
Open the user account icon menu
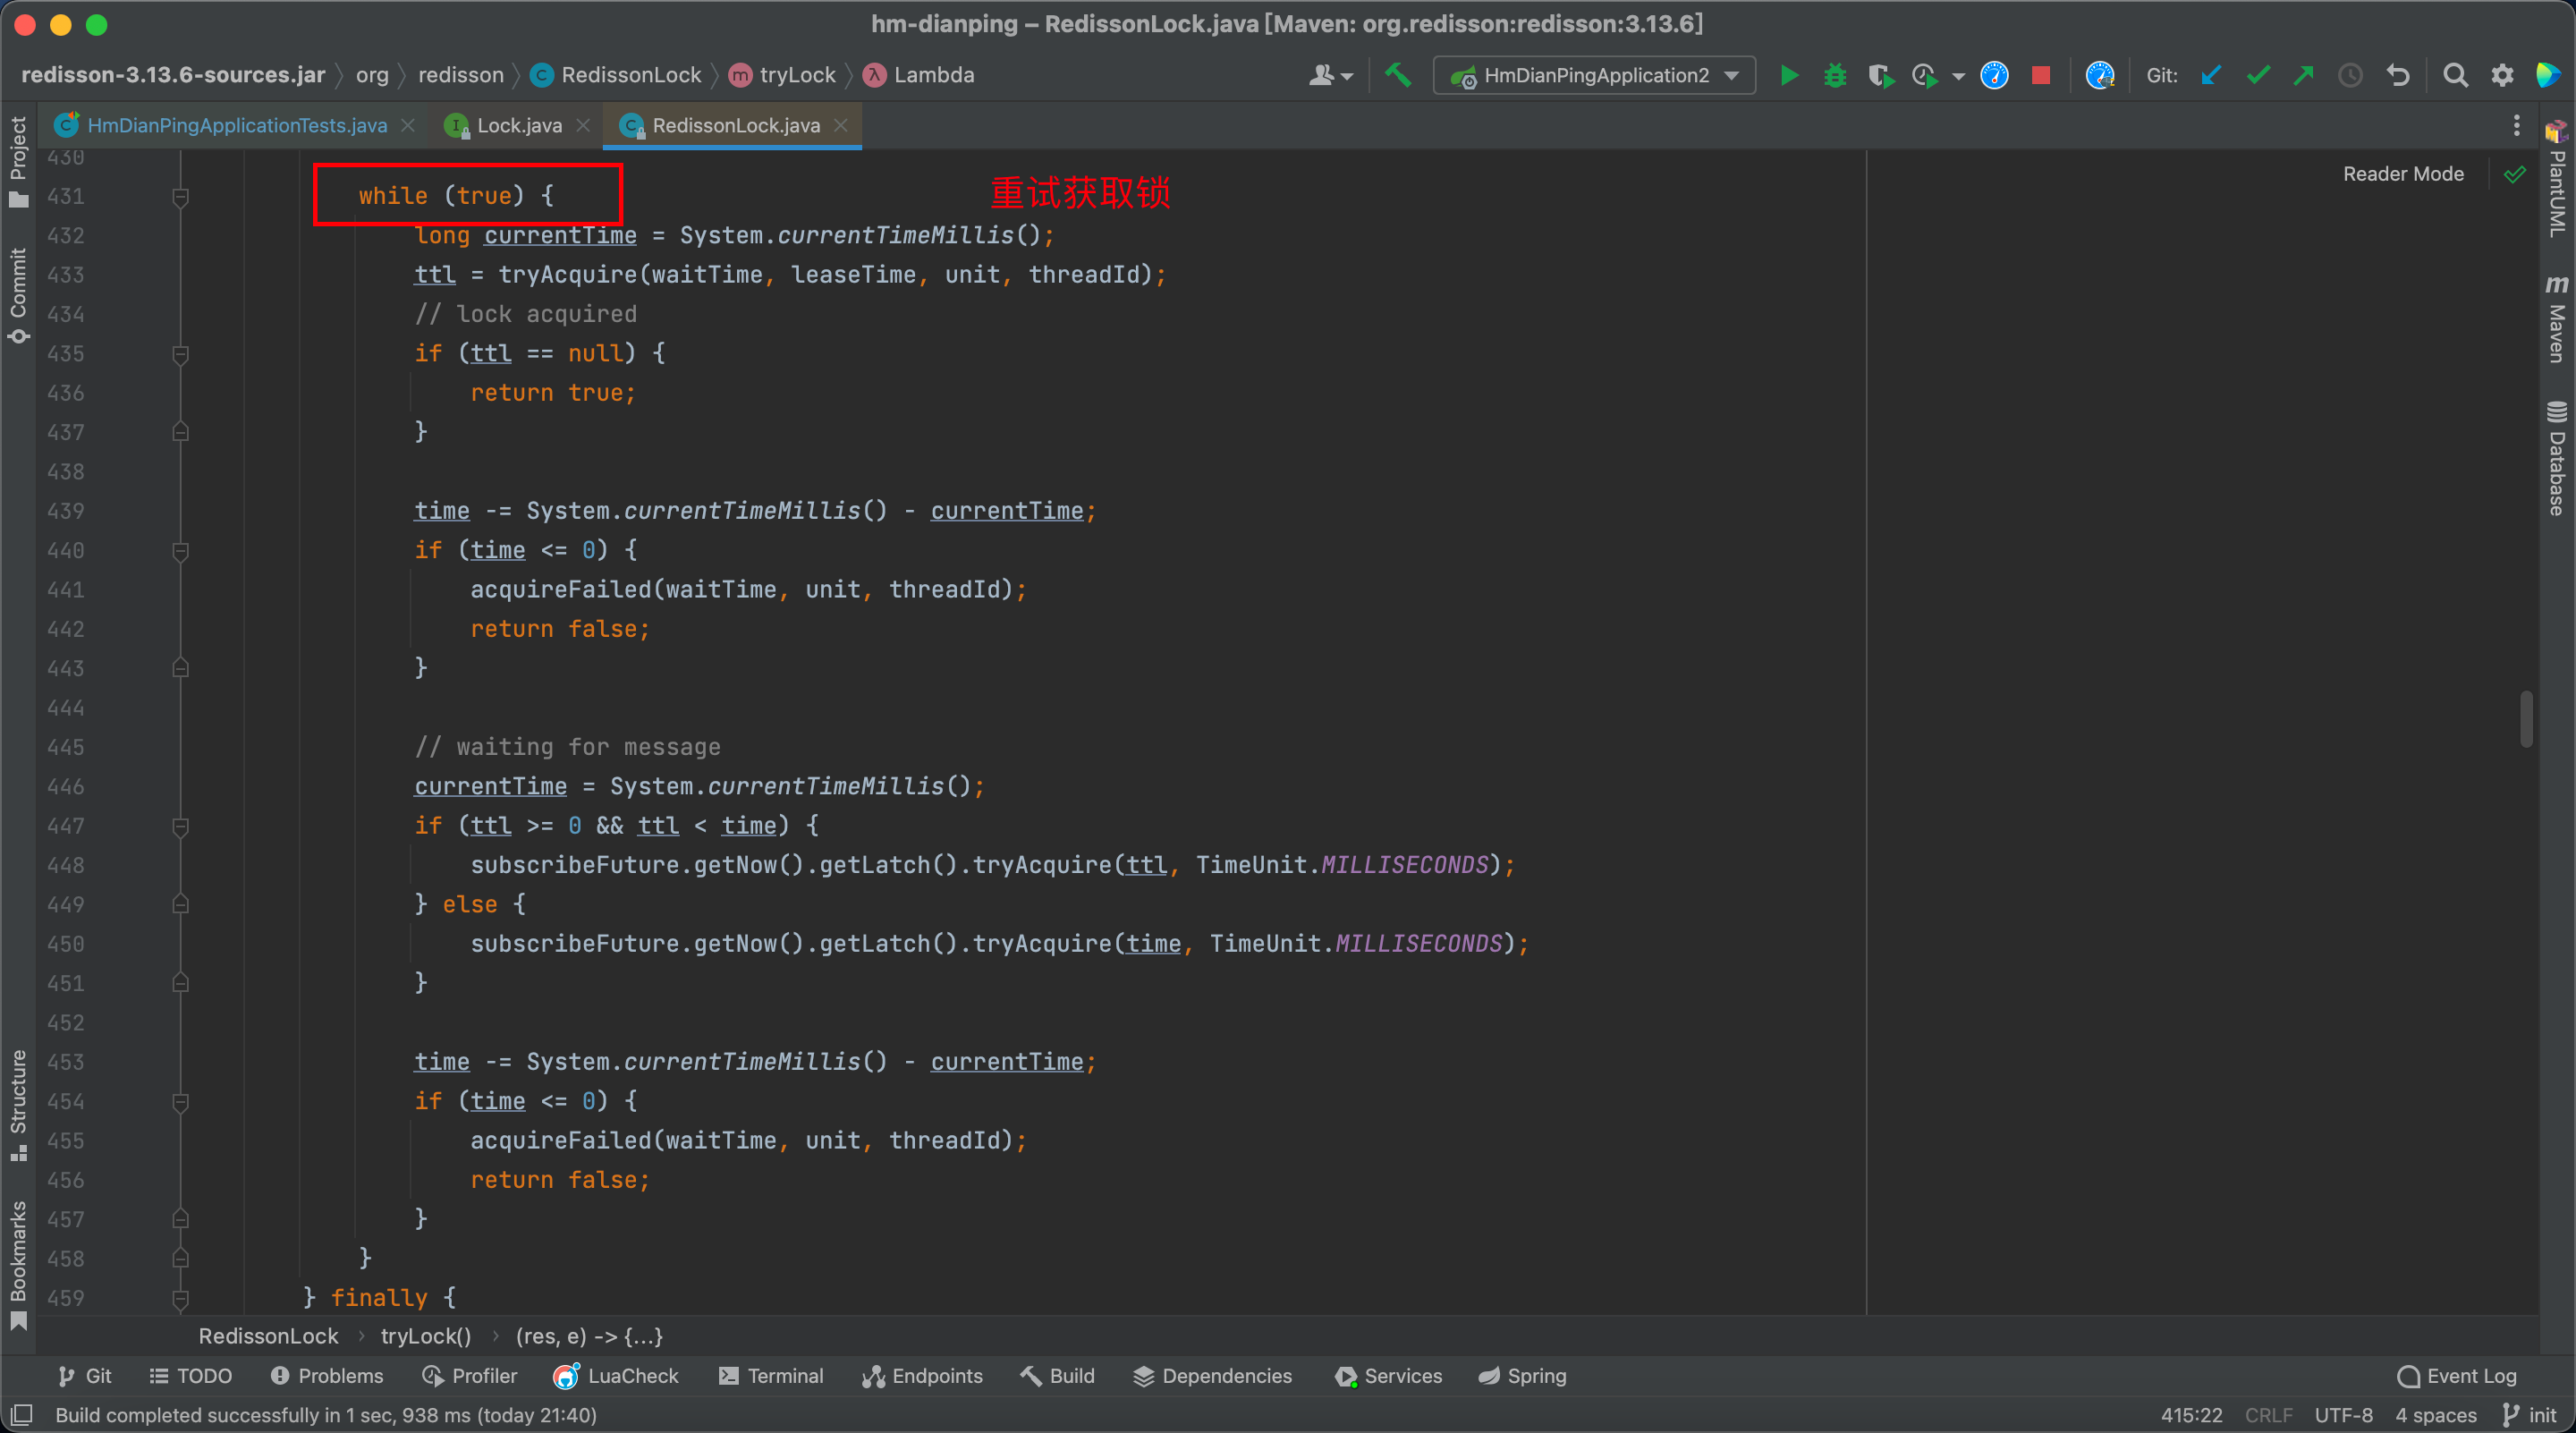pos(1330,75)
